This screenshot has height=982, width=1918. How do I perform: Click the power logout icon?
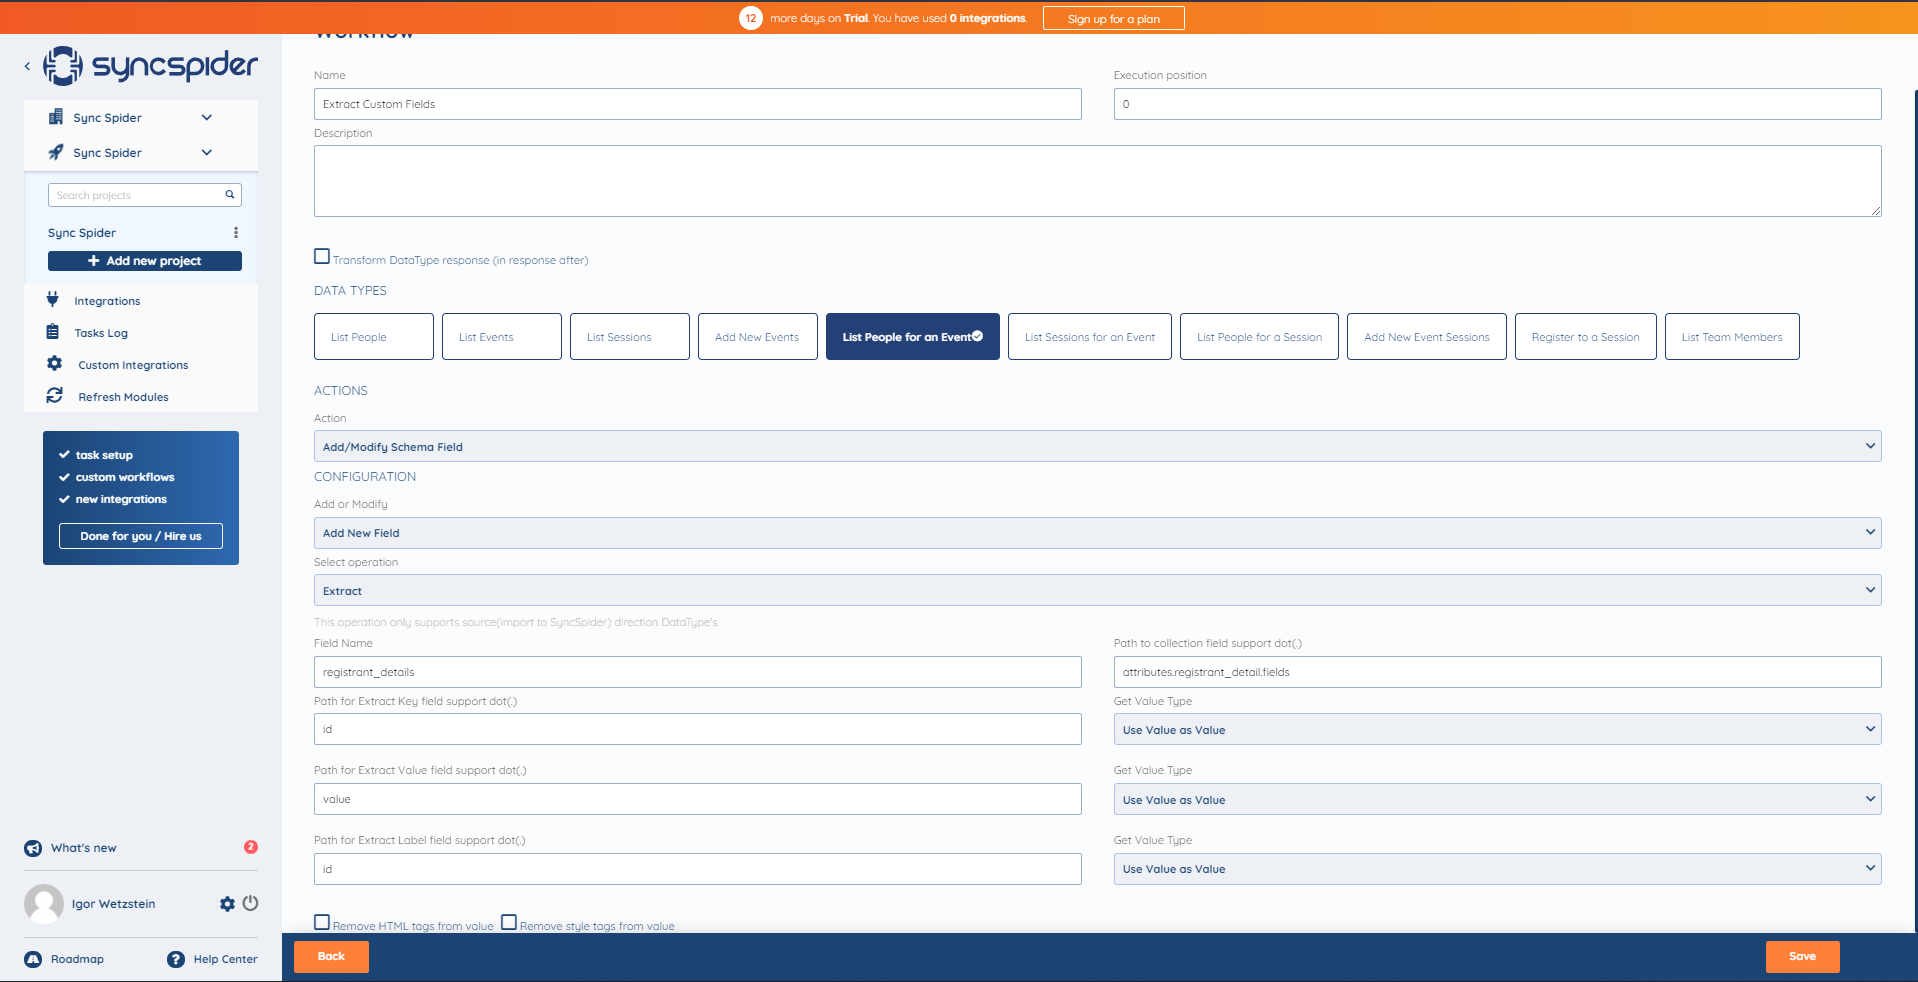point(250,903)
